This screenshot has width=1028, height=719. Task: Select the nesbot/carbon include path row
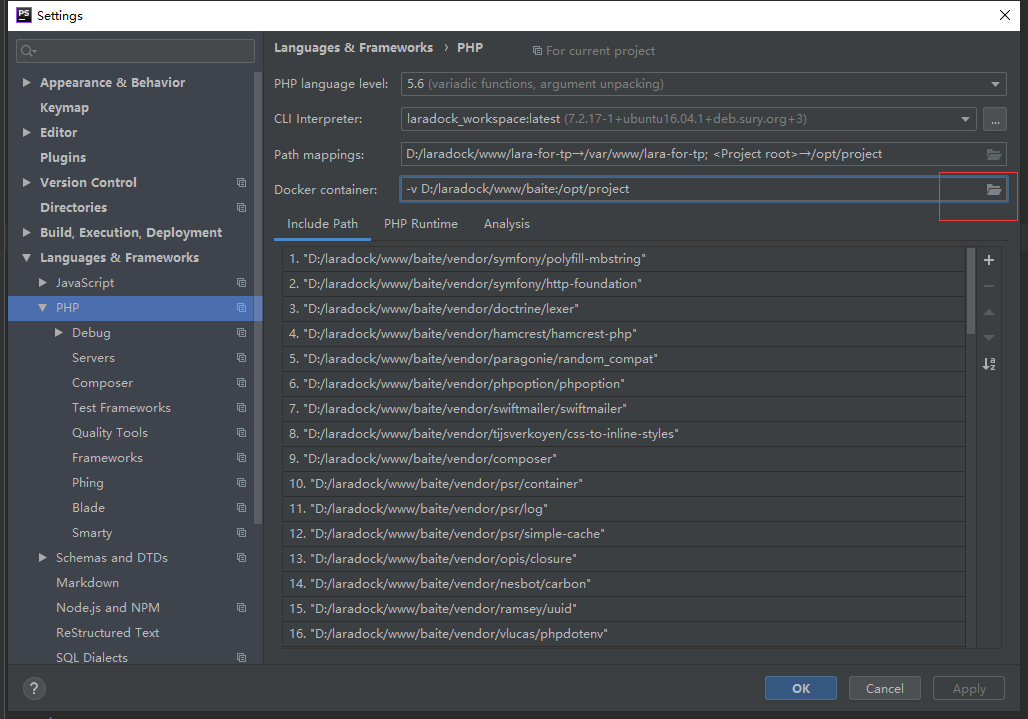click(623, 584)
